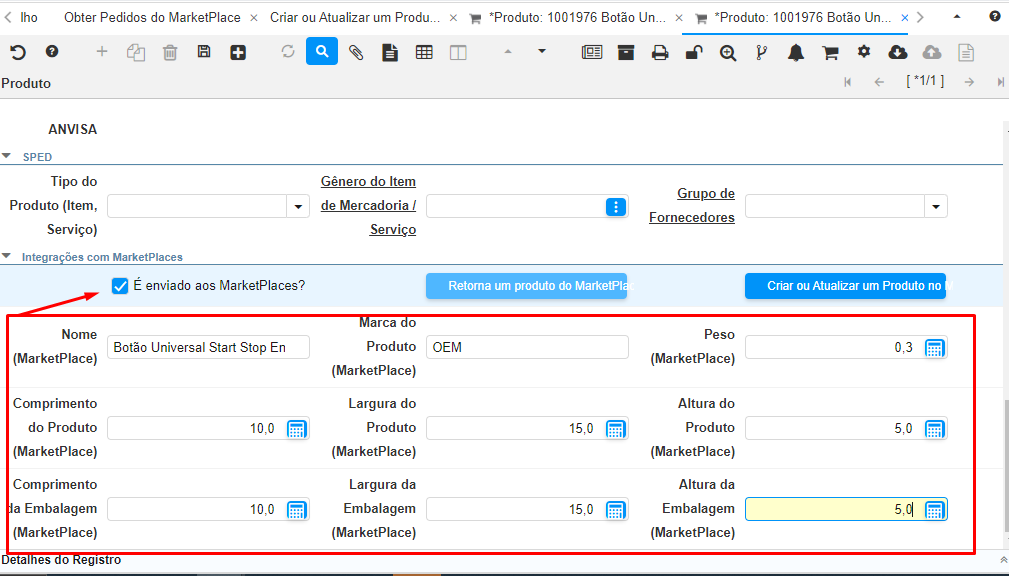Image resolution: width=1009 pixels, height=576 pixels.
Task: Open Tipo do Produto dropdown
Action: pos(298,207)
